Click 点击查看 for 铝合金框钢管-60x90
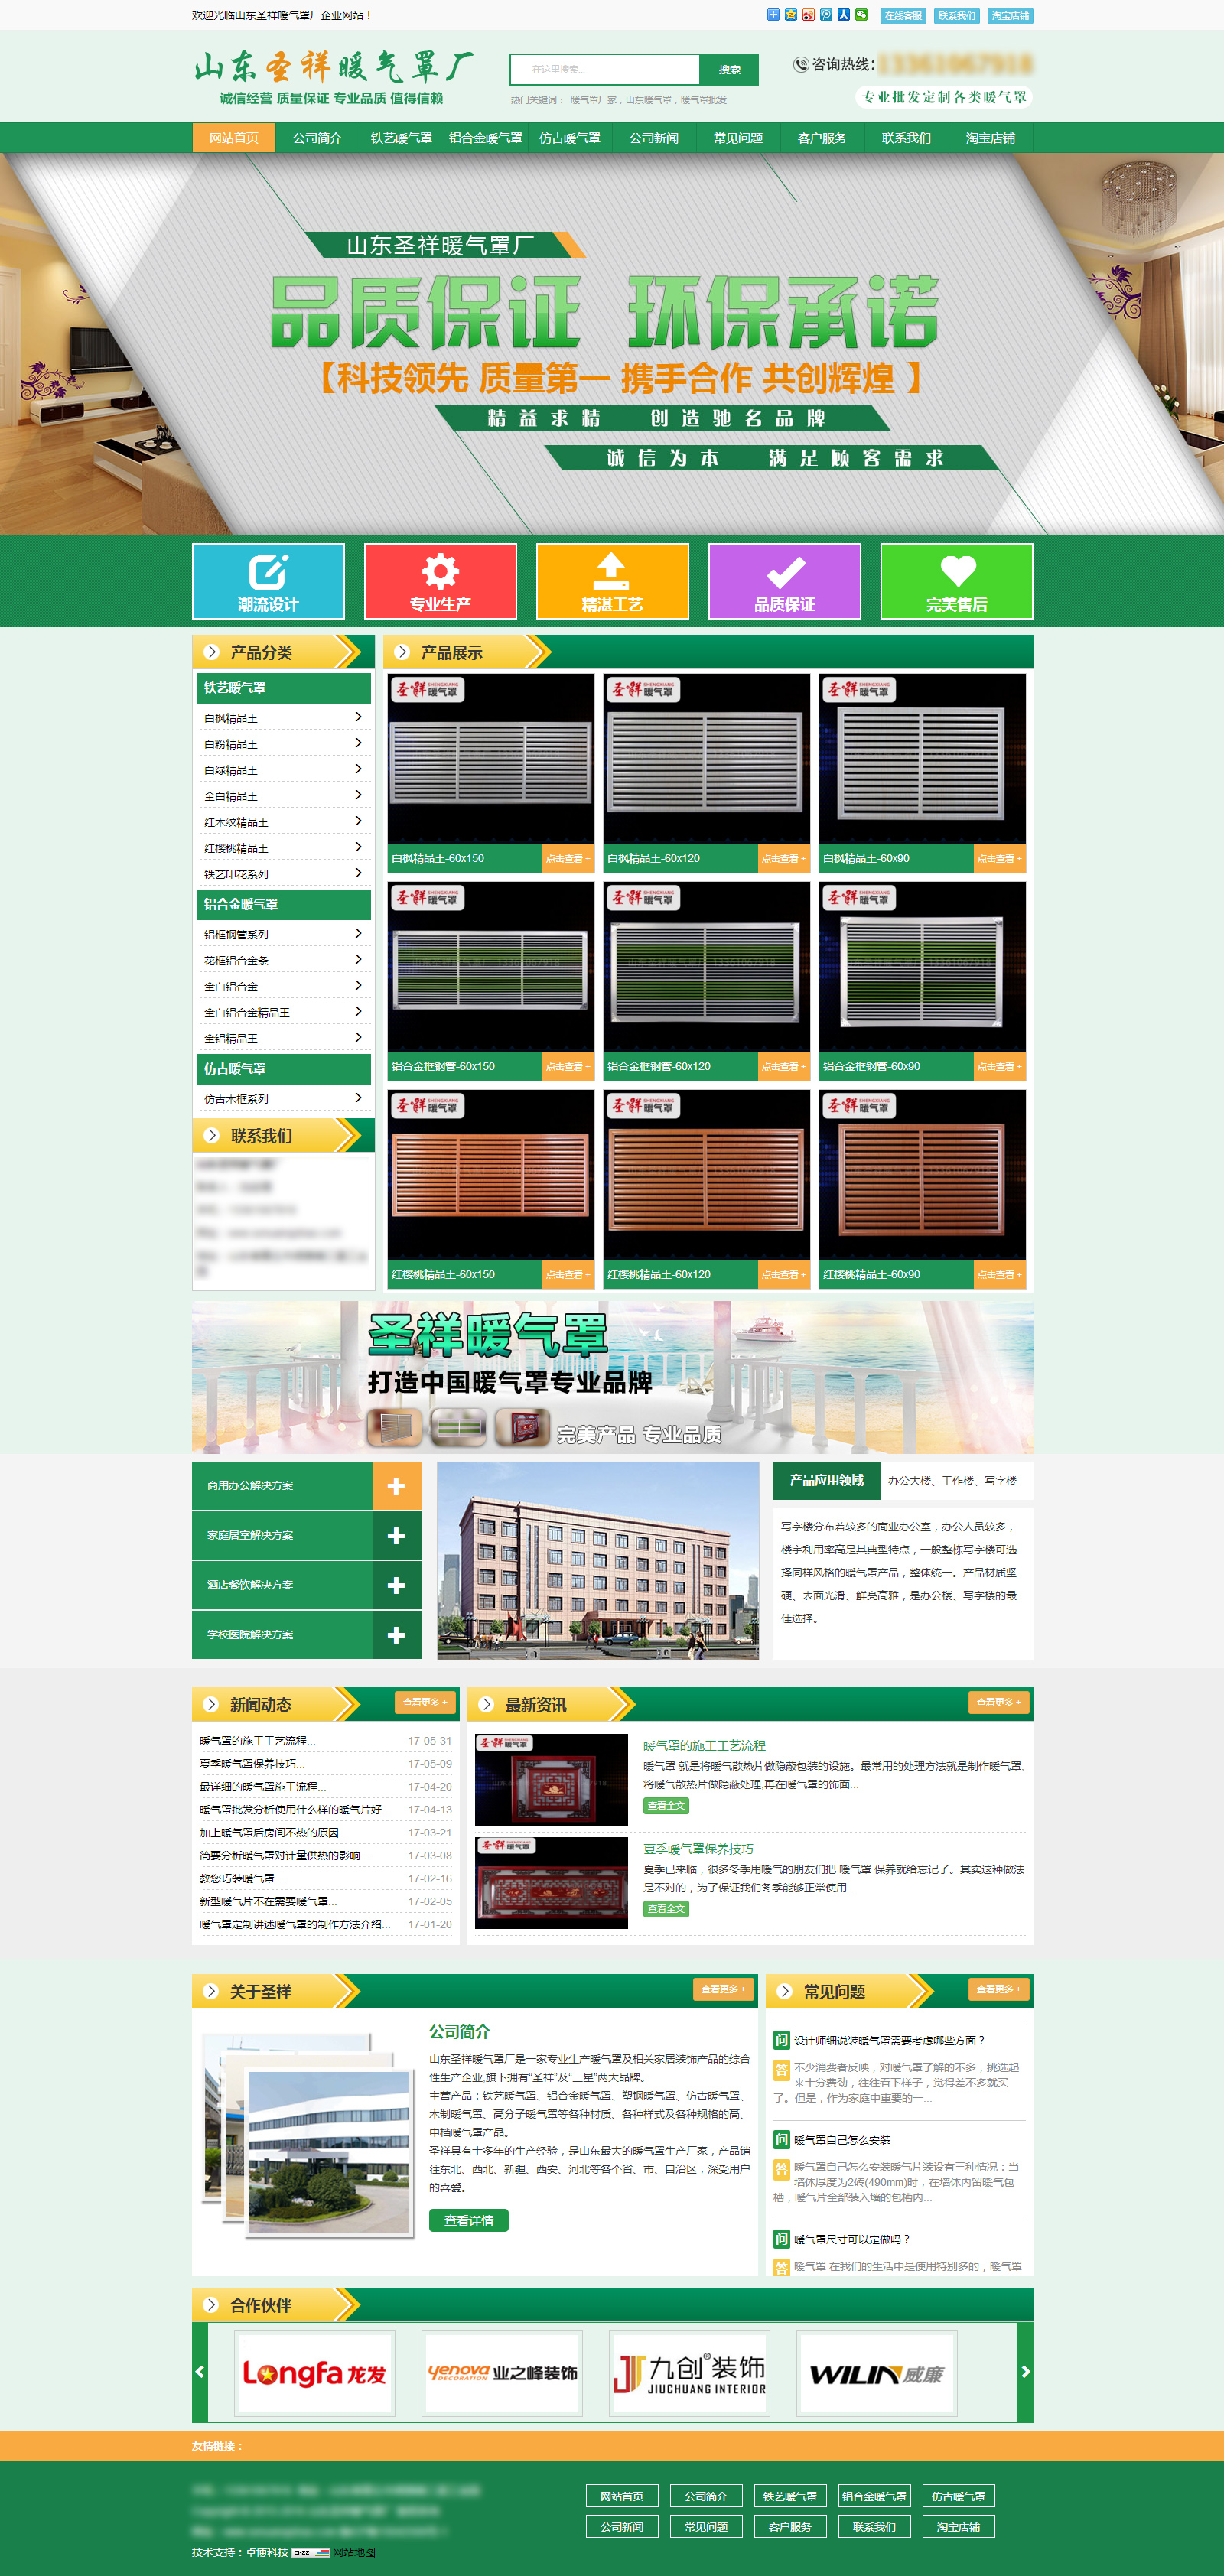 point(999,1066)
